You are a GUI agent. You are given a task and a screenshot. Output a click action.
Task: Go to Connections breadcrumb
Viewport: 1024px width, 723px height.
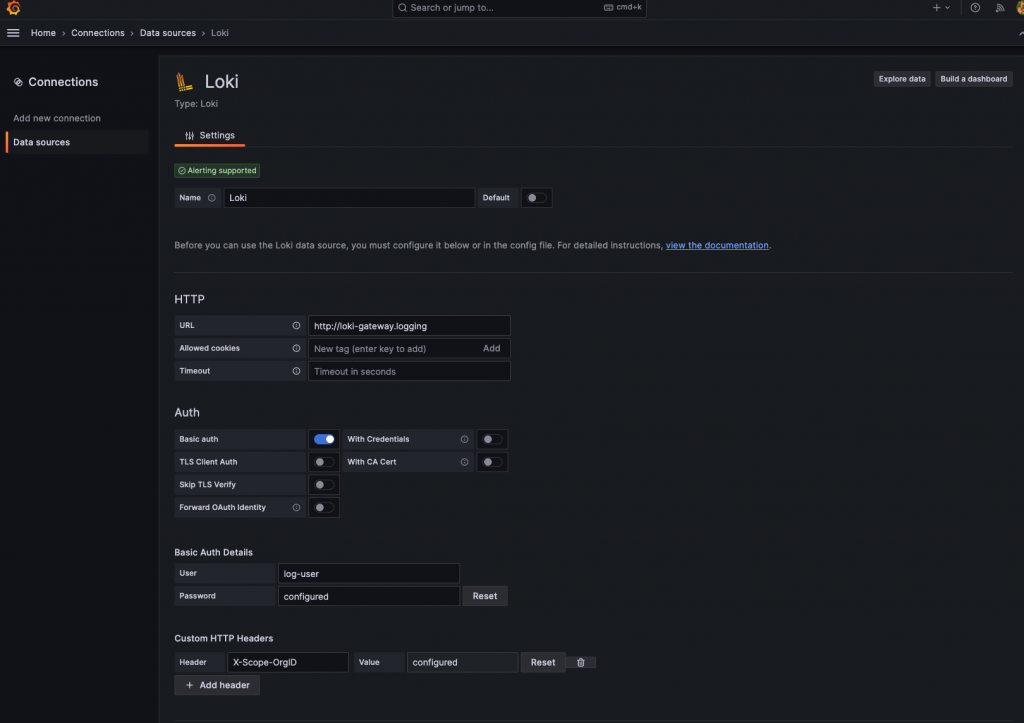[x=98, y=33]
